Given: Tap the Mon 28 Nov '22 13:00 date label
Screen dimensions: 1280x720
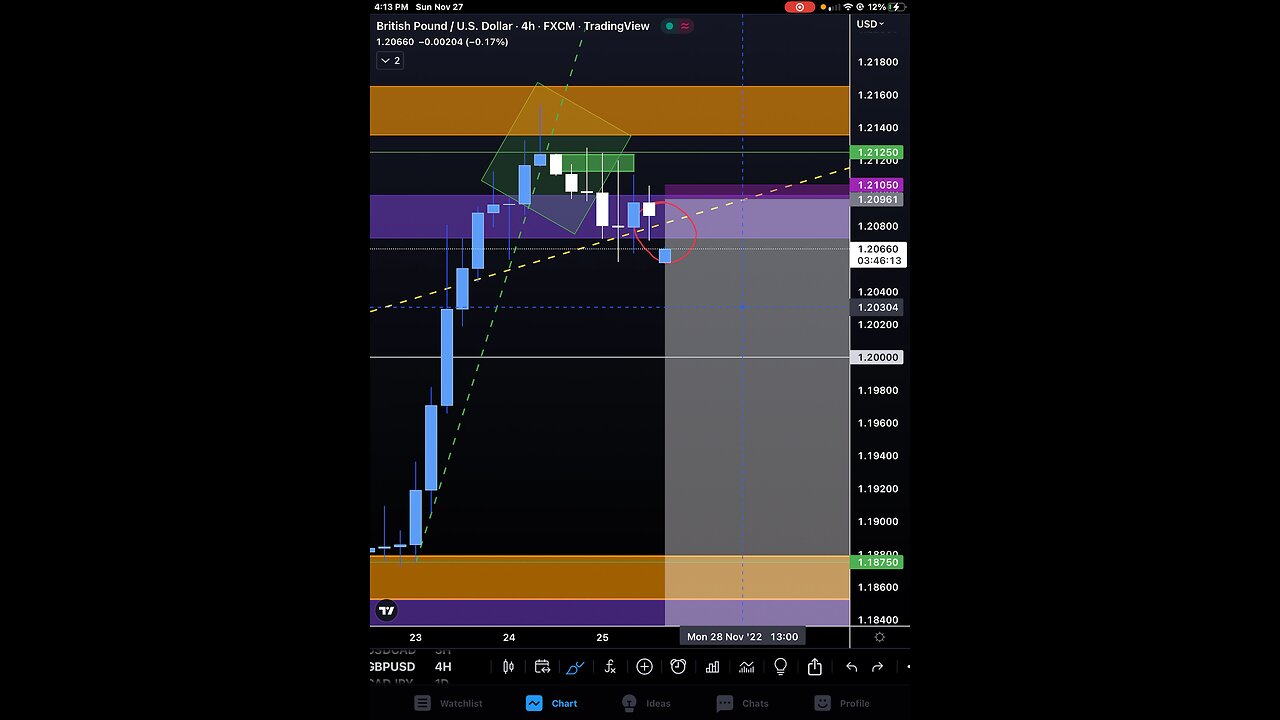Looking at the screenshot, I should pyautogui.click(x=742, y=637).
